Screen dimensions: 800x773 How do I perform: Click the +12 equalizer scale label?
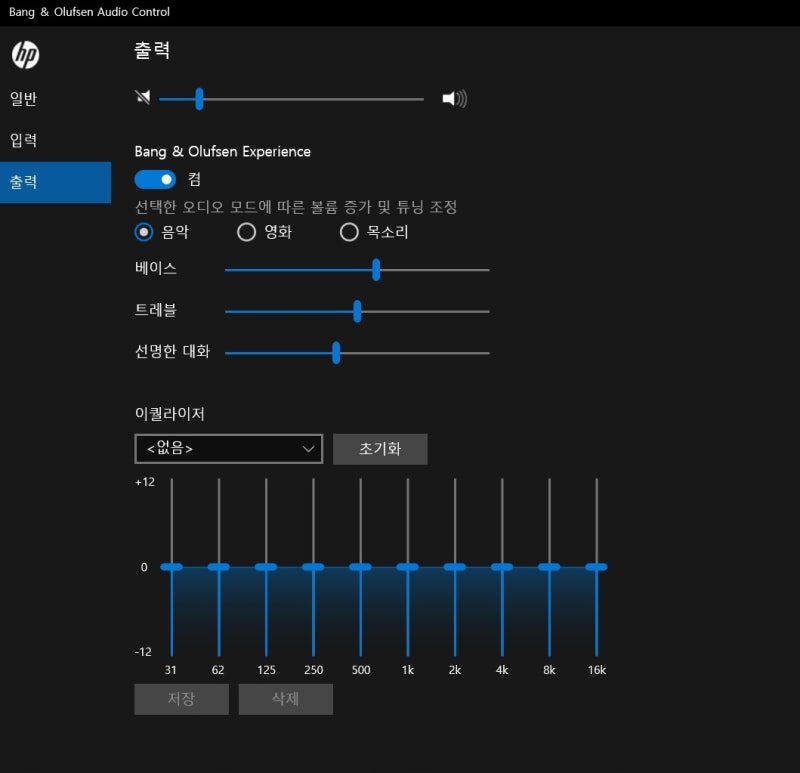tap(144, 482)
